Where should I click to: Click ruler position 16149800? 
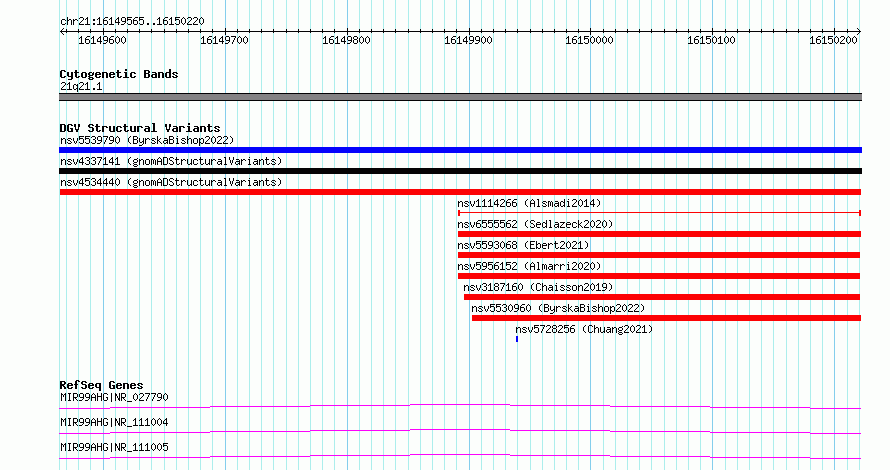pos(346,40)
